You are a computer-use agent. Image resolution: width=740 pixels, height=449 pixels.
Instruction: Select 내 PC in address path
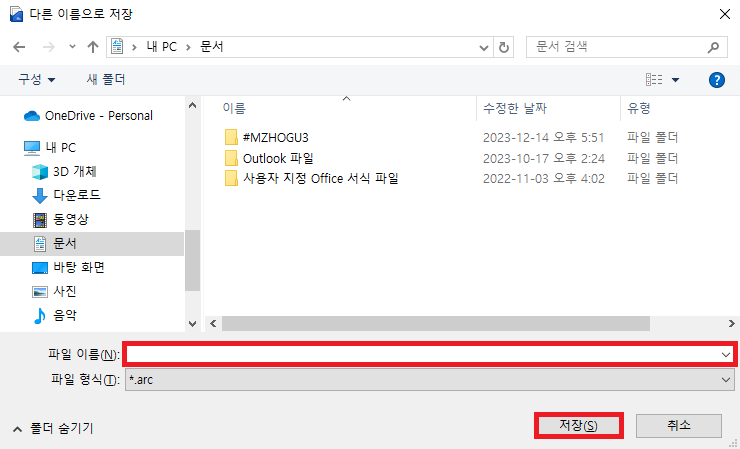point(161,47)
